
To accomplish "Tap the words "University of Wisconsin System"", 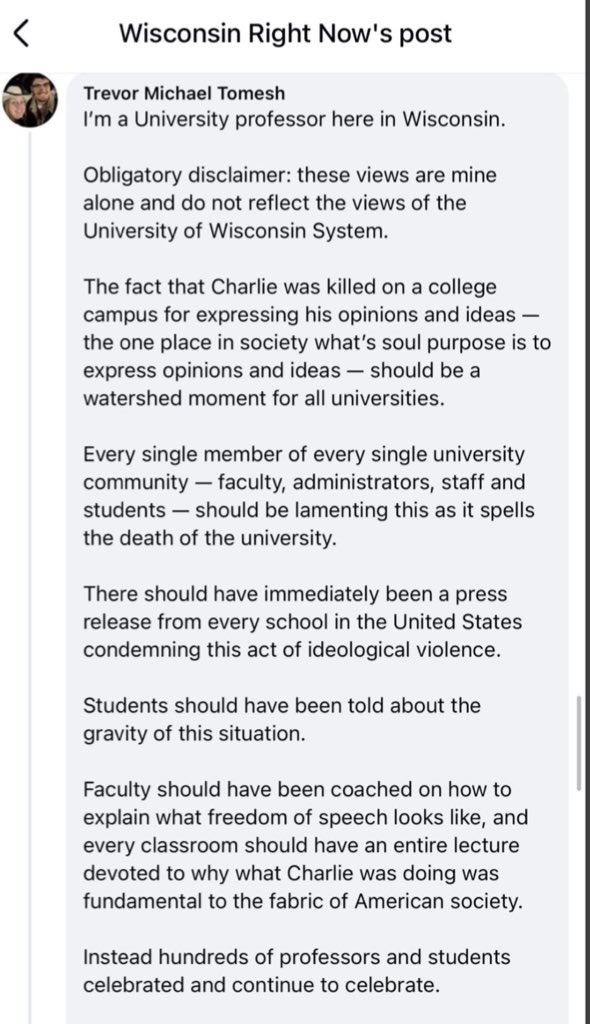I will (x=235, y=231).
